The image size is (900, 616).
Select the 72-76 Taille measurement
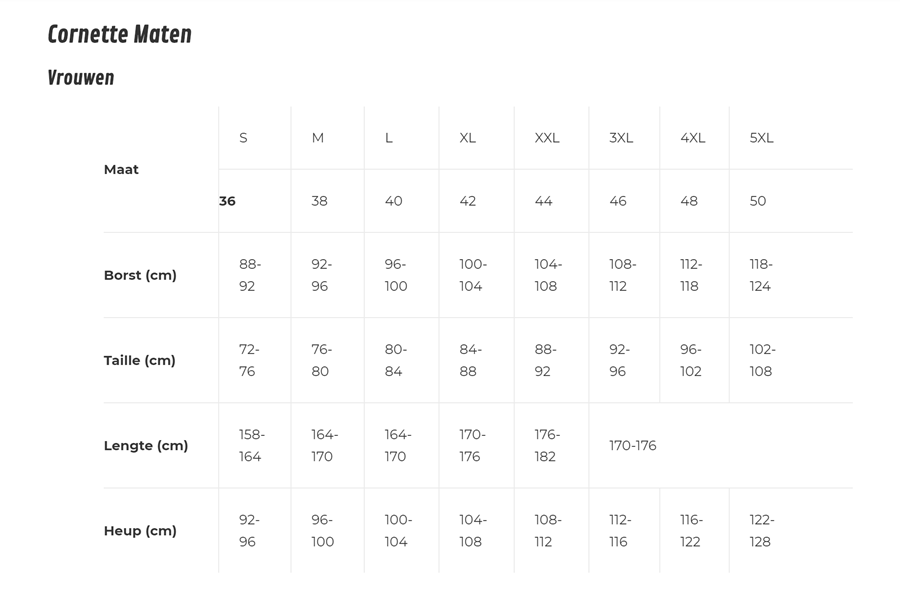(x=249, y=360)
